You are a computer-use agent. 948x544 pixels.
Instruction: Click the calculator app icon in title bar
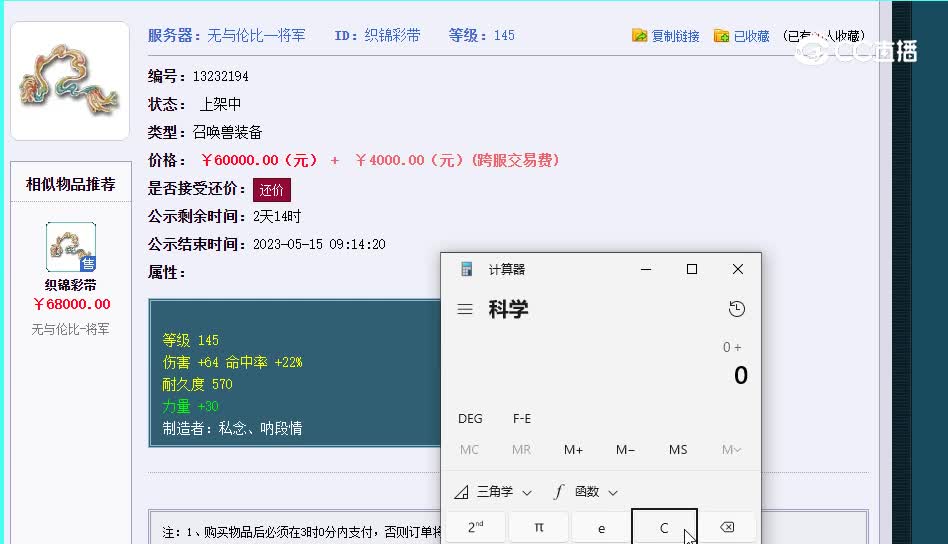(466, 269)
